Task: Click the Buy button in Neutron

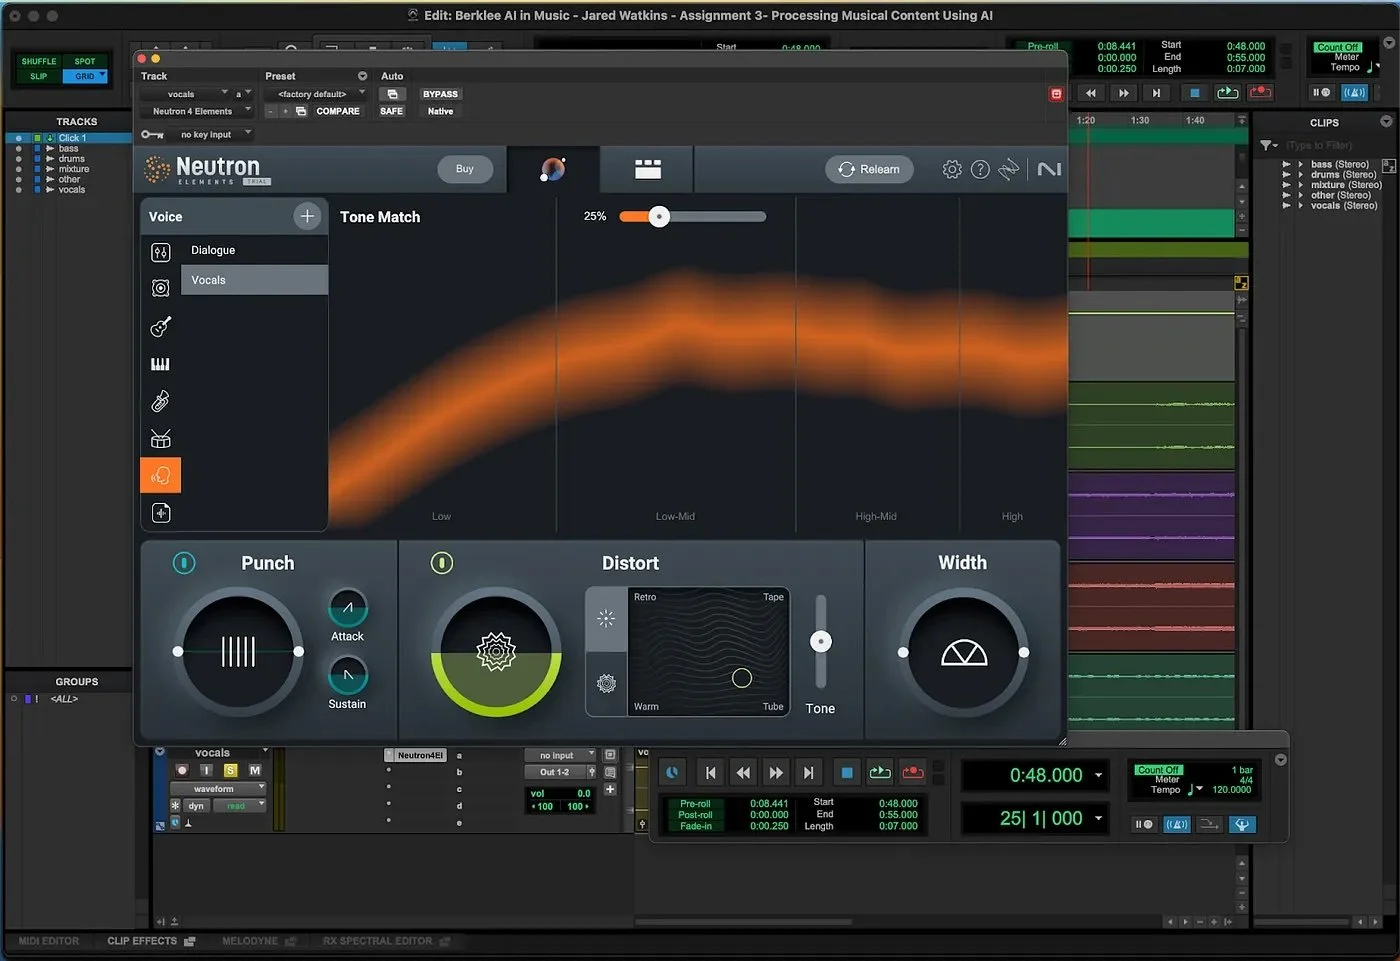Action: click(x=465, y=169)
